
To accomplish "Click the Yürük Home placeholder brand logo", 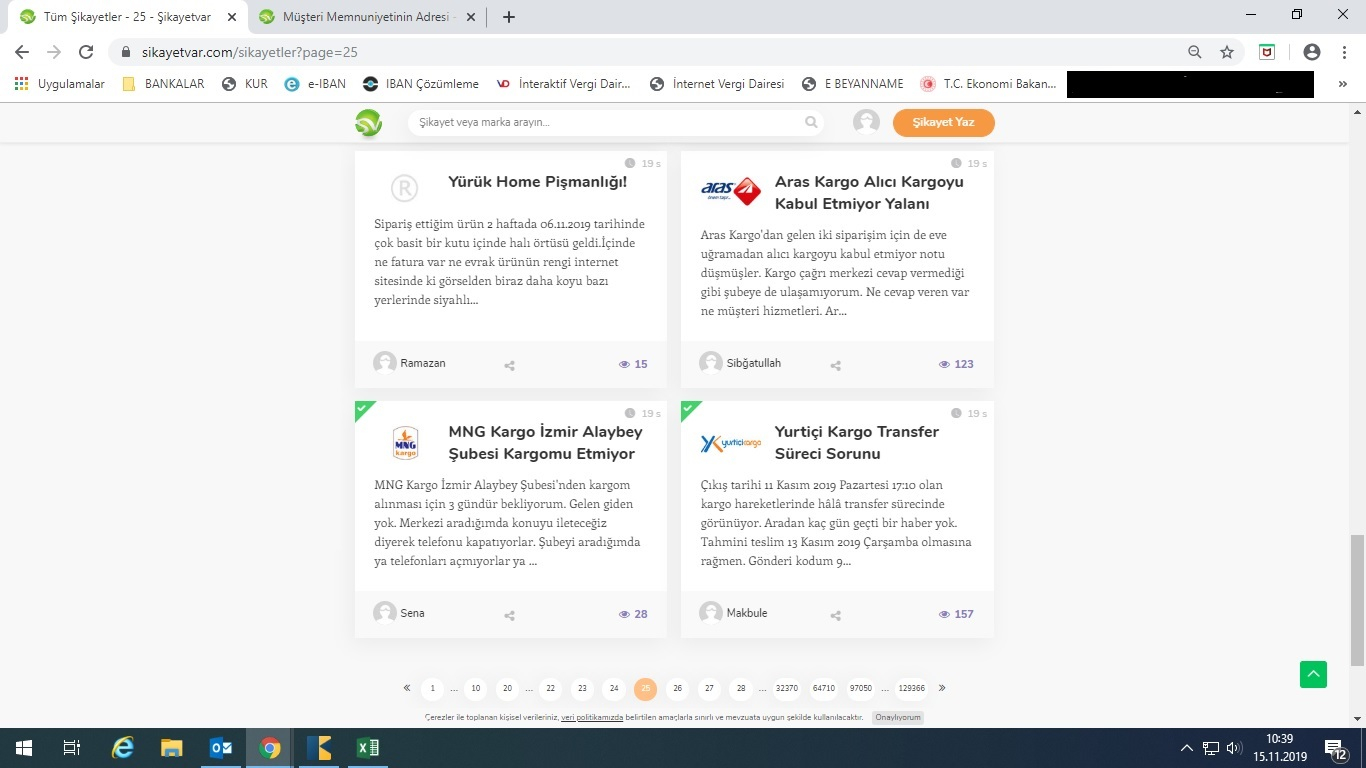I will pyautogui.click(x=404, y=188).
